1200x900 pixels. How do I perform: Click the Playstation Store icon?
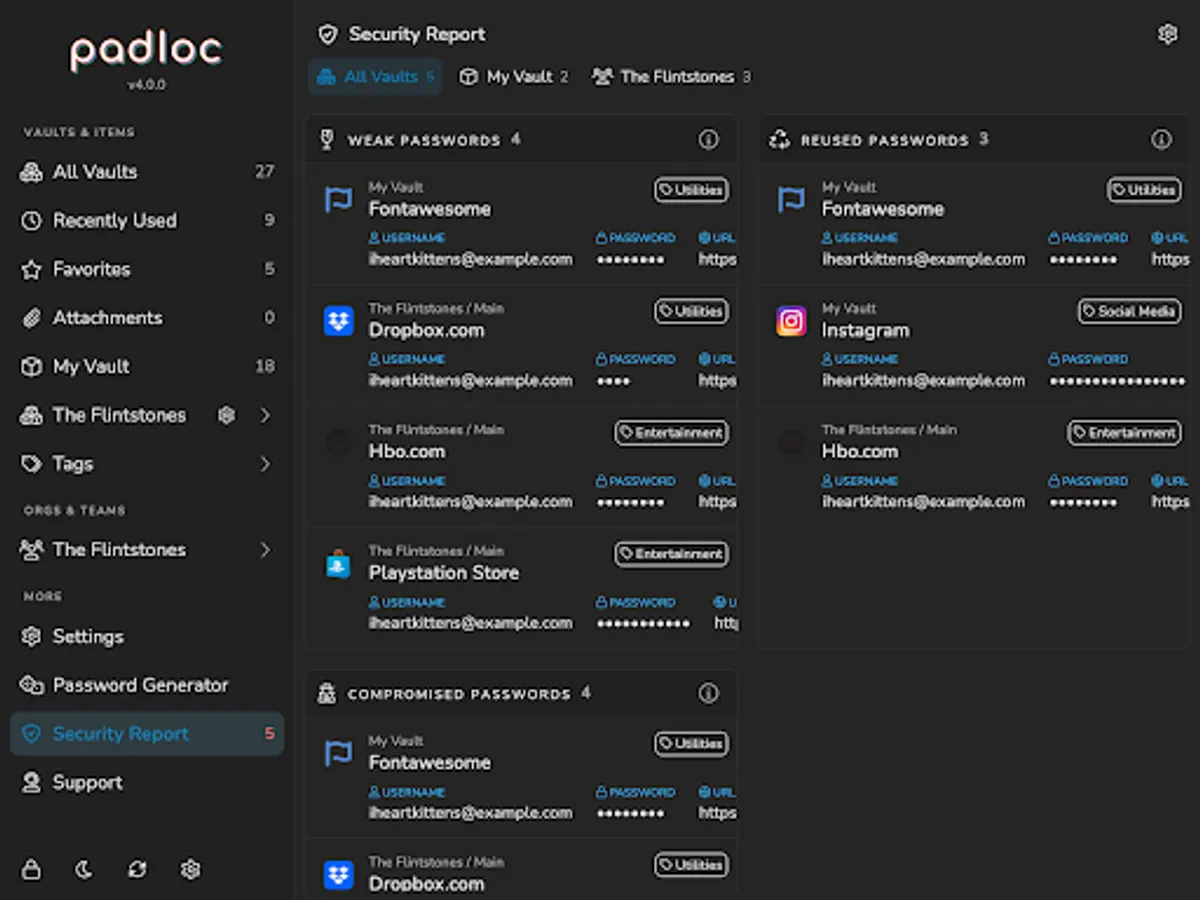339,564
